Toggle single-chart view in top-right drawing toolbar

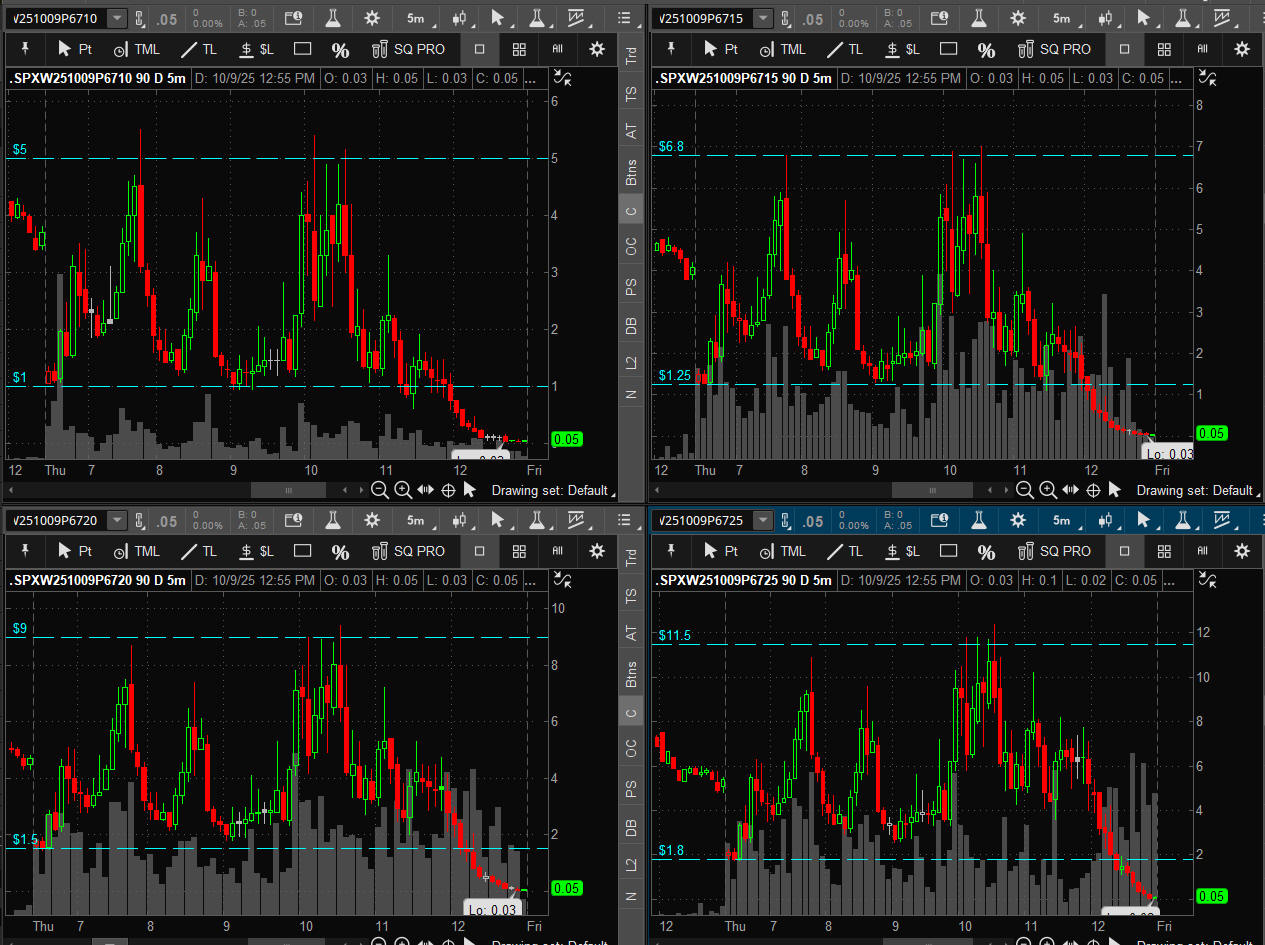click(1124, 49)
